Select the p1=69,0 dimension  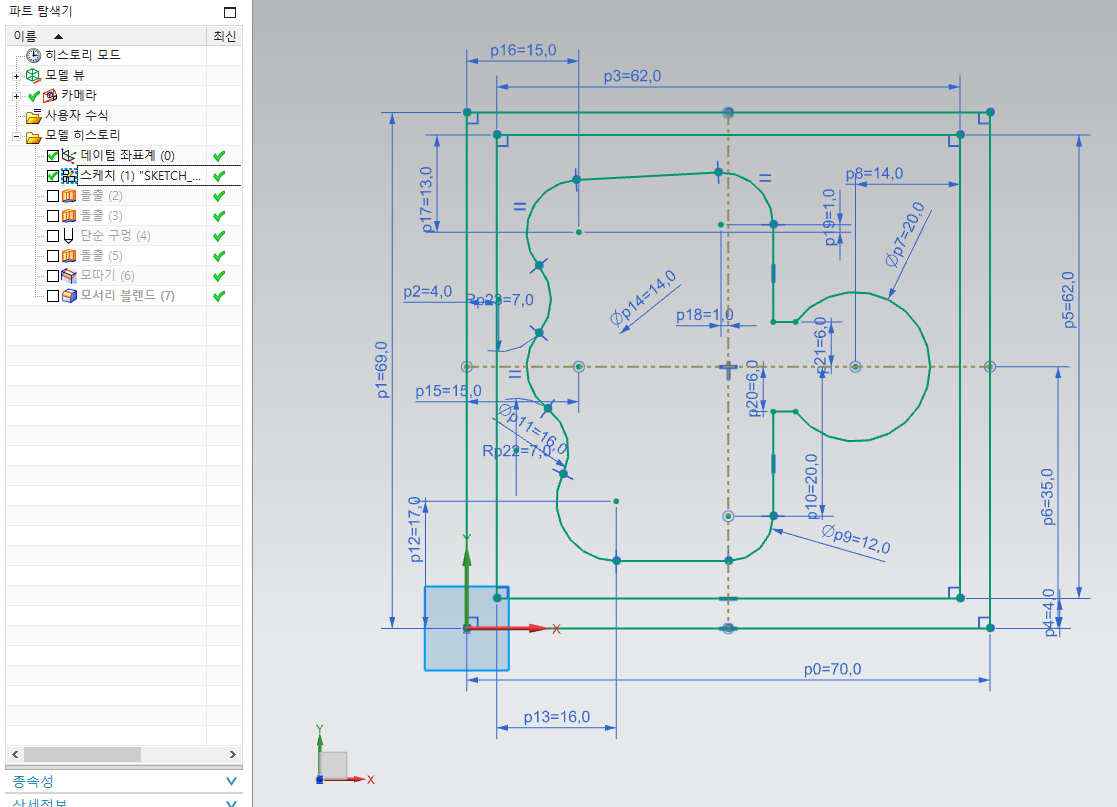click(x=382, y=369)
